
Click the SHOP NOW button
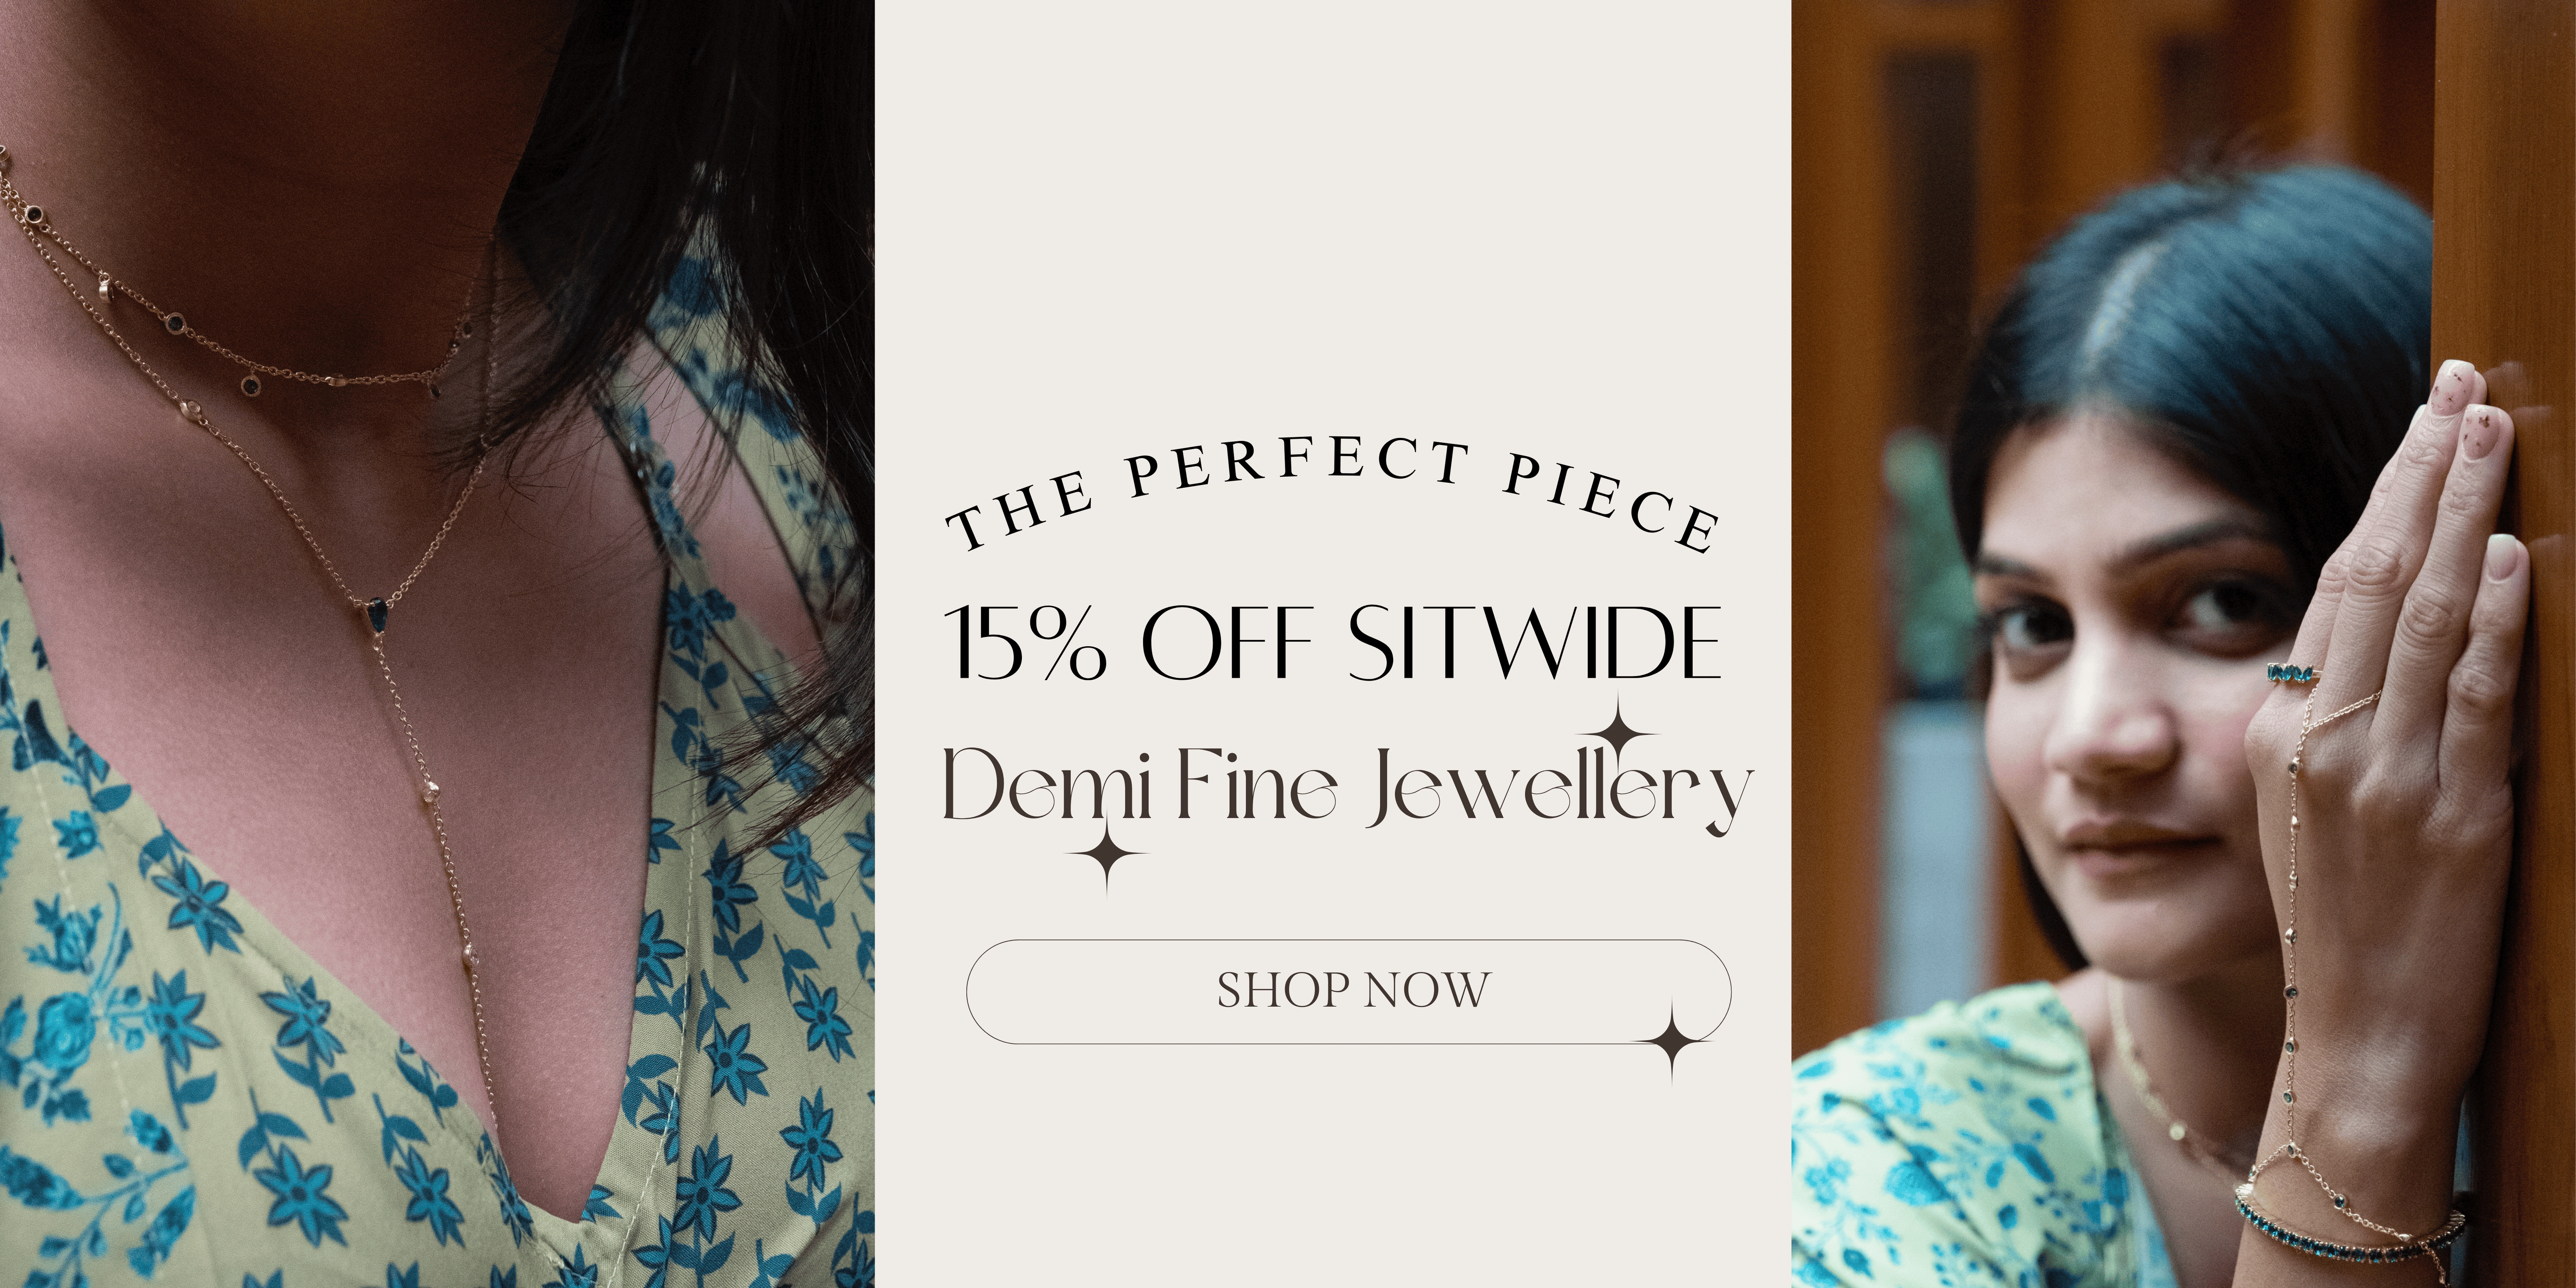point(1348,992)
